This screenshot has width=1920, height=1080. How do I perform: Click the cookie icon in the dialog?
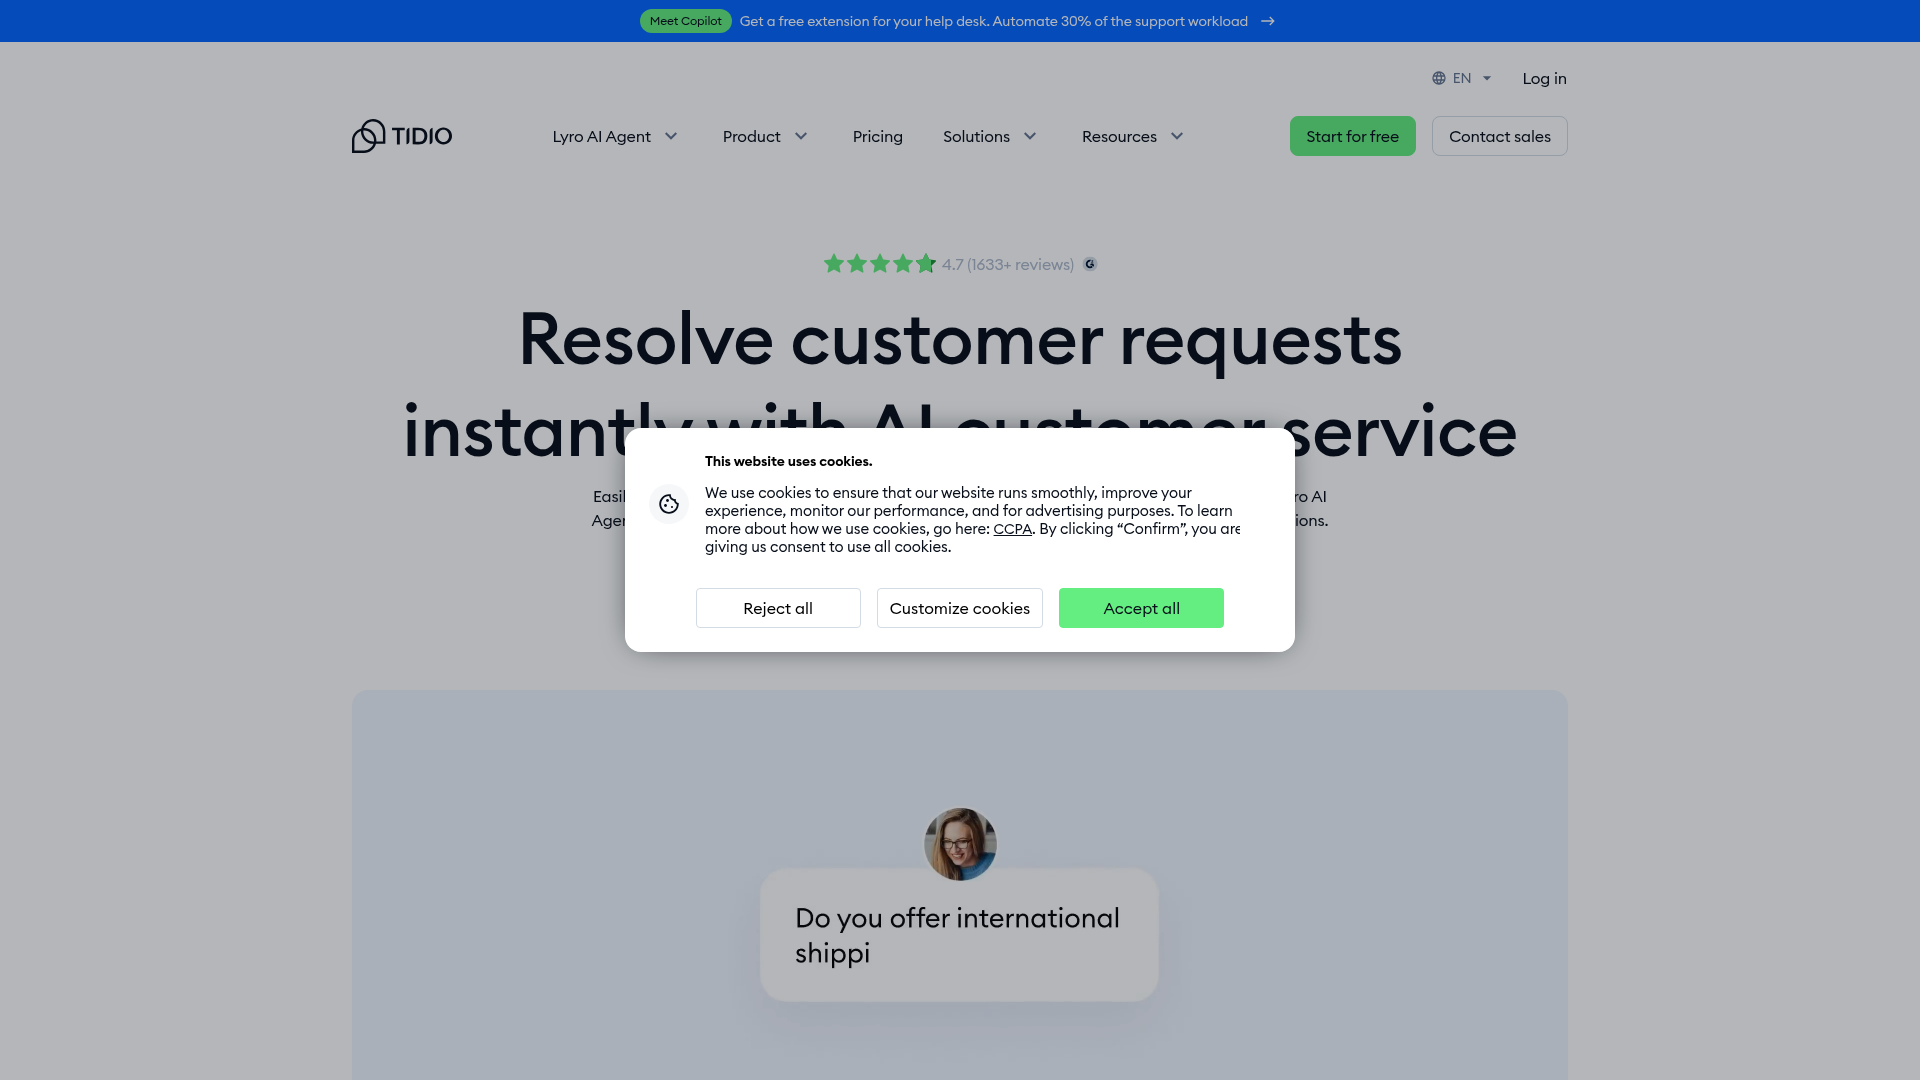point(669,504)
